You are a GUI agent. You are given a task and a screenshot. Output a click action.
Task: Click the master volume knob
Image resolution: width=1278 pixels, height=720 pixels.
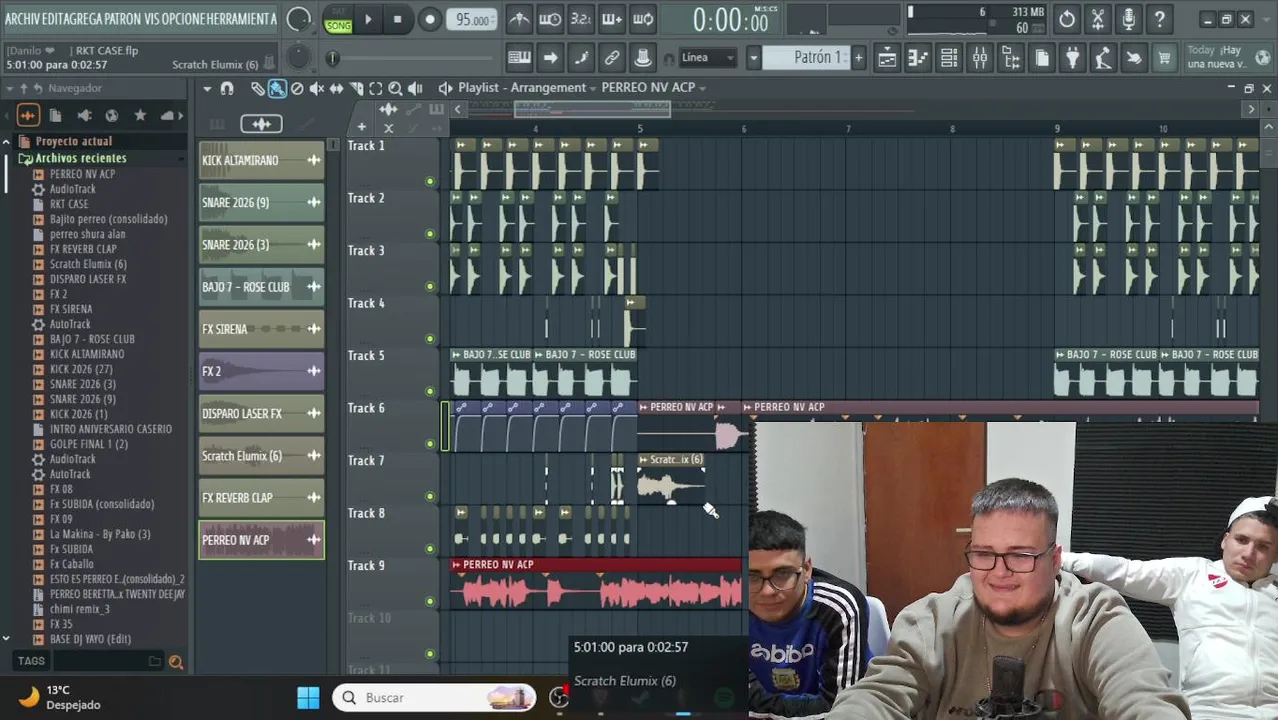point(298,19)
